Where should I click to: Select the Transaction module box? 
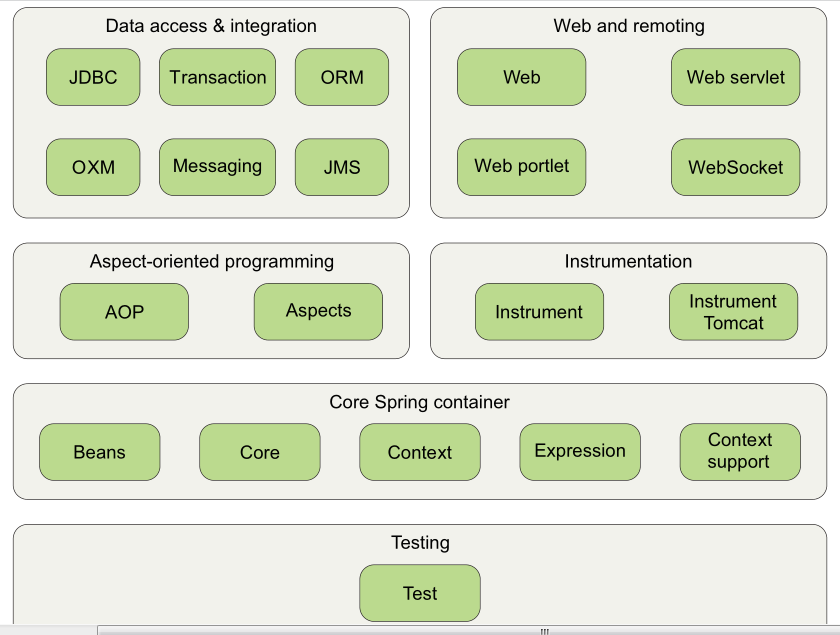tap(218, 77)
